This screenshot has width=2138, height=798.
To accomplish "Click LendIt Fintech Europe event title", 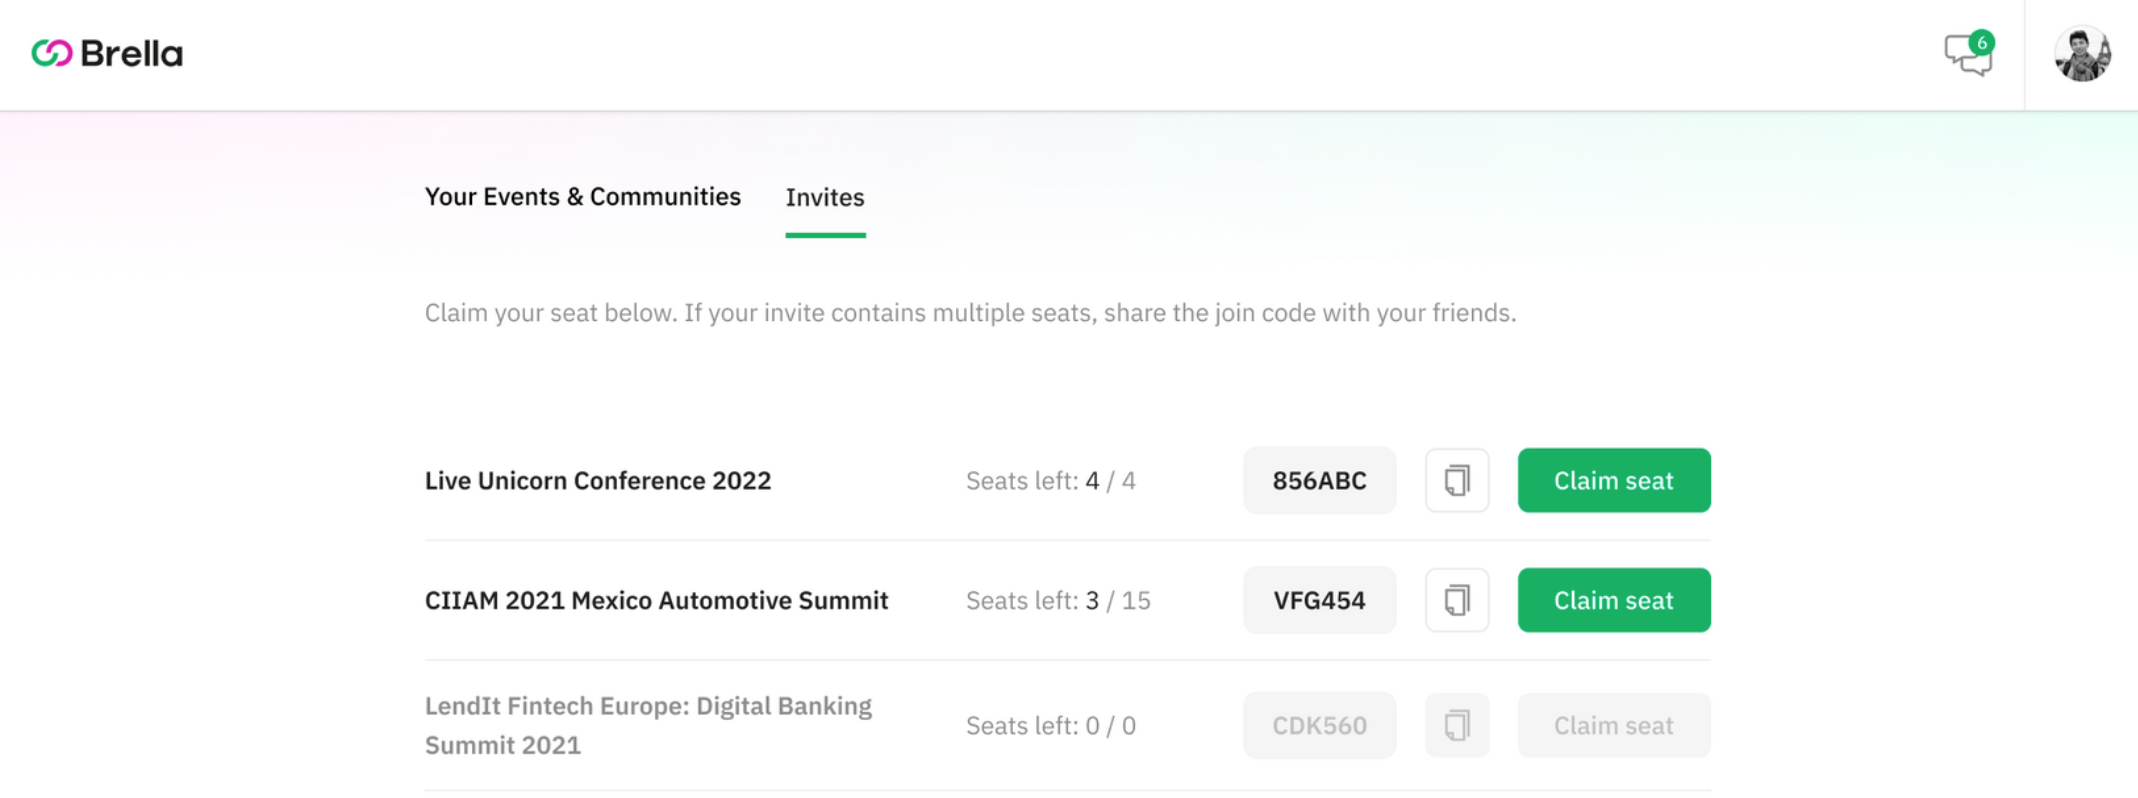I will (x=648, y=725).
